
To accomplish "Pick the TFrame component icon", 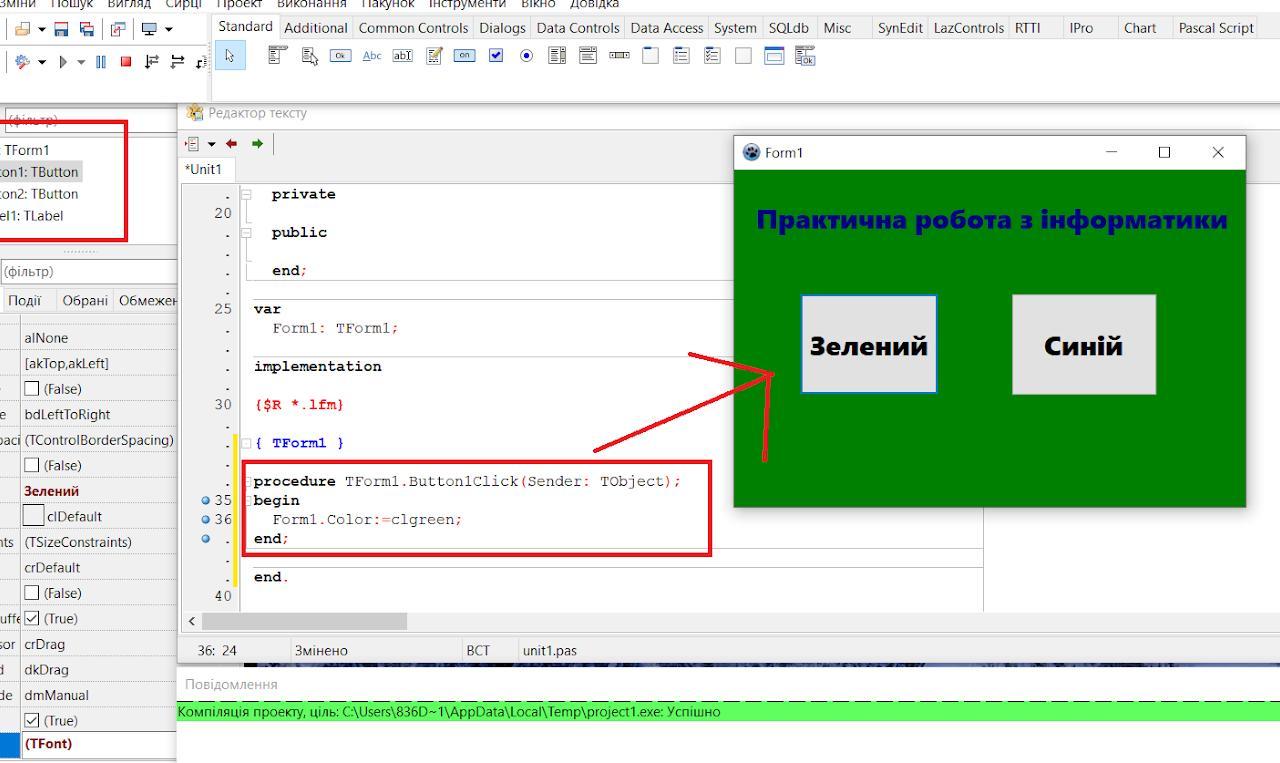I will click(774, 56).
